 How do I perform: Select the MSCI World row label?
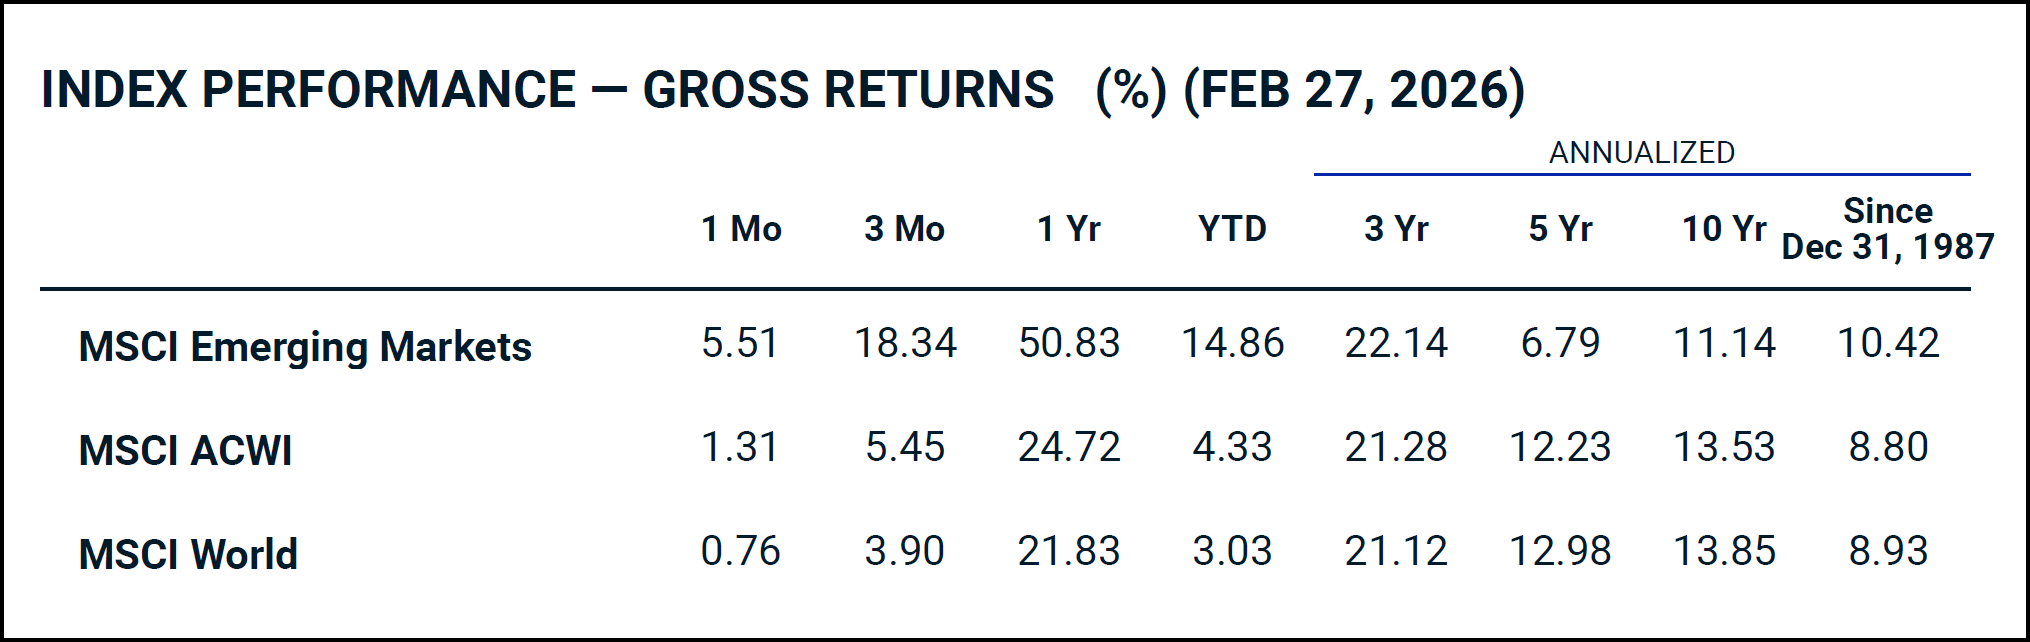click(188, 555)
